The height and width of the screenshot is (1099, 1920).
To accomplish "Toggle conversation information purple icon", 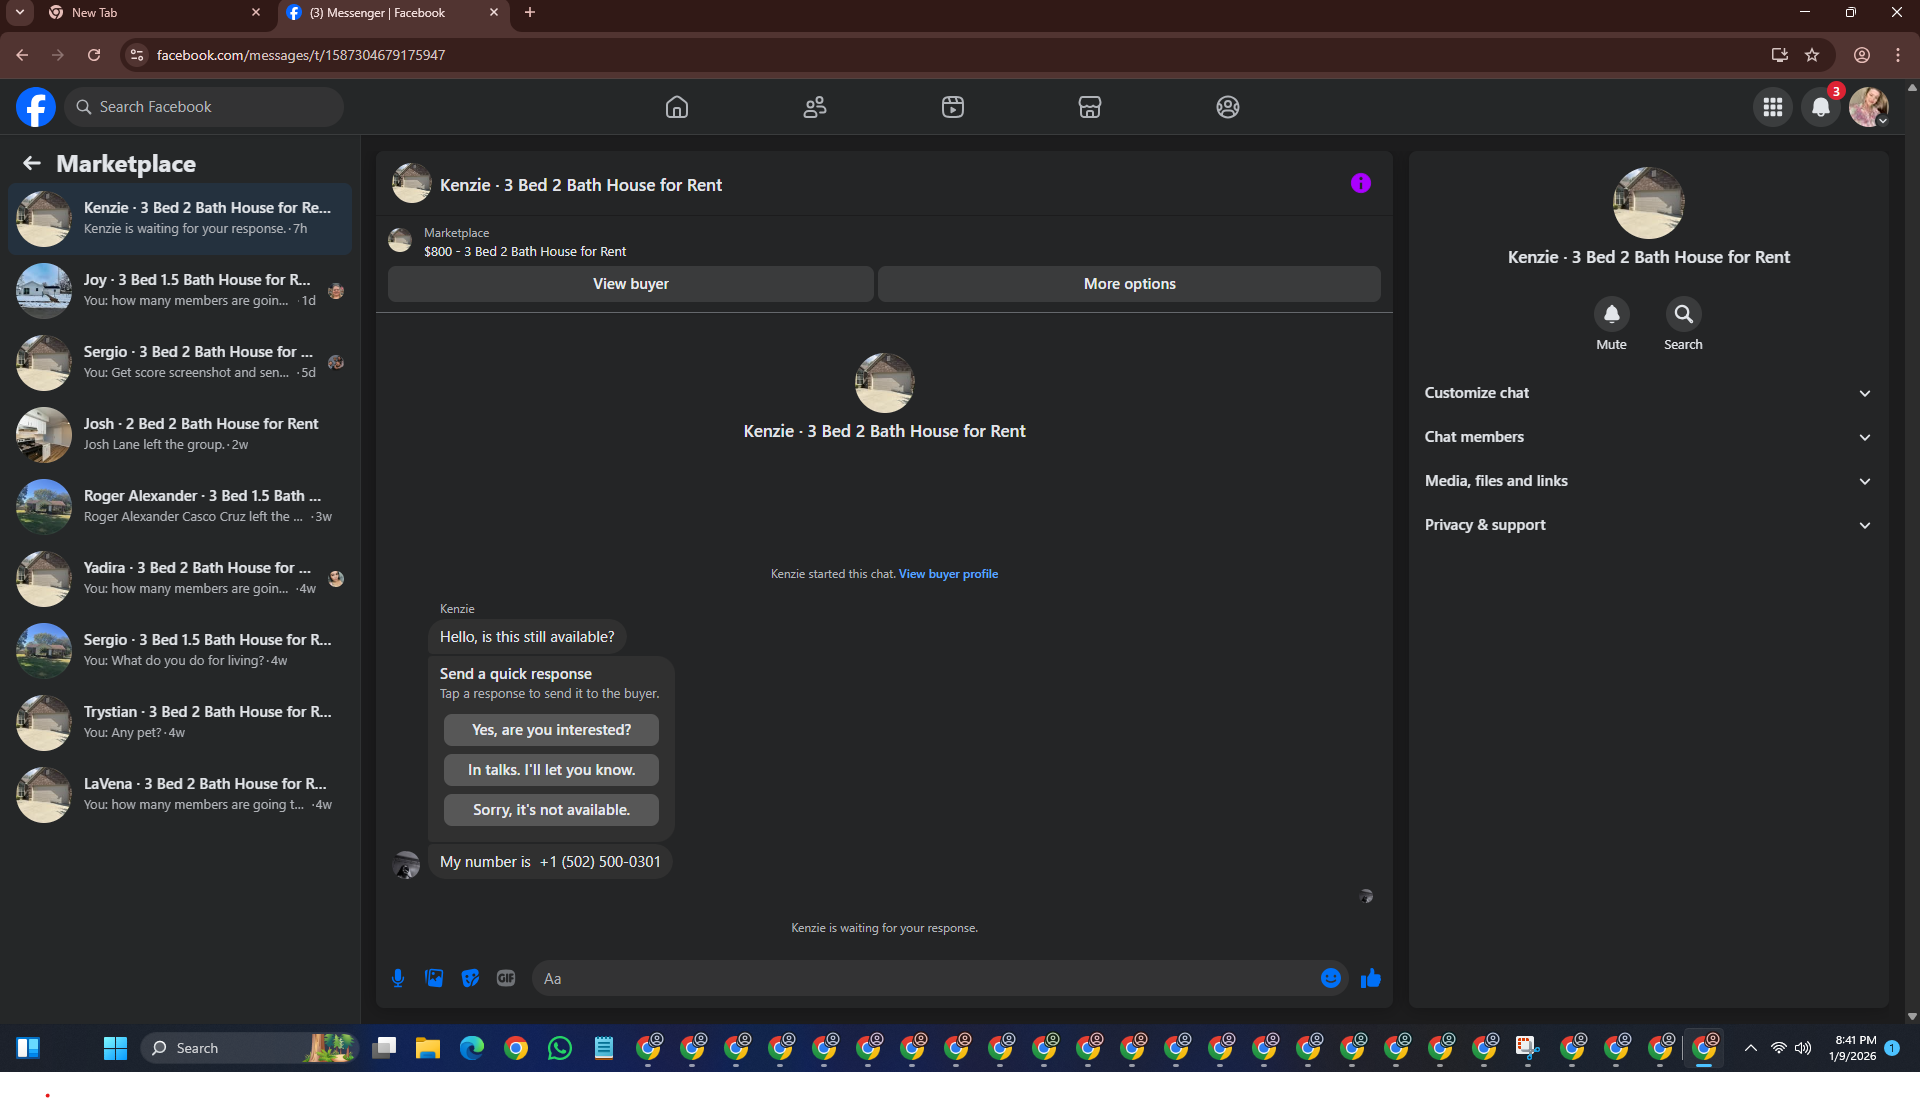I will 1360,183.
